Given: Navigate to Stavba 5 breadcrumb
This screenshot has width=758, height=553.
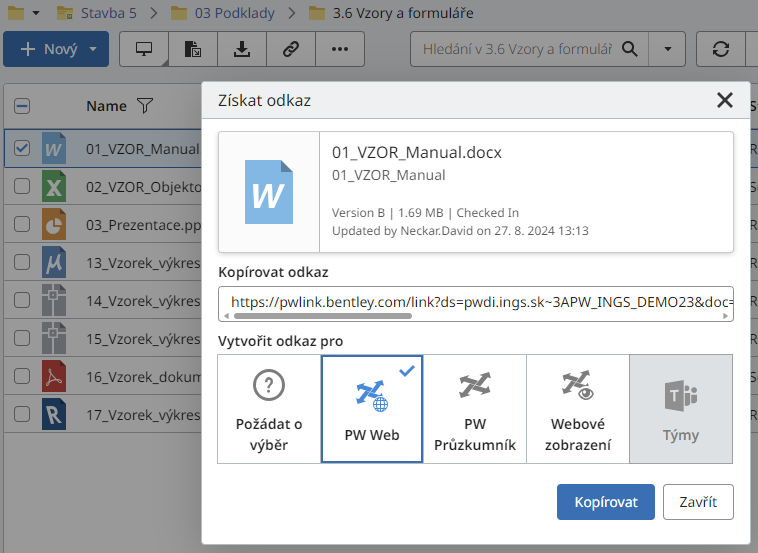Looking at the screenshot, I should pos(108,13).
